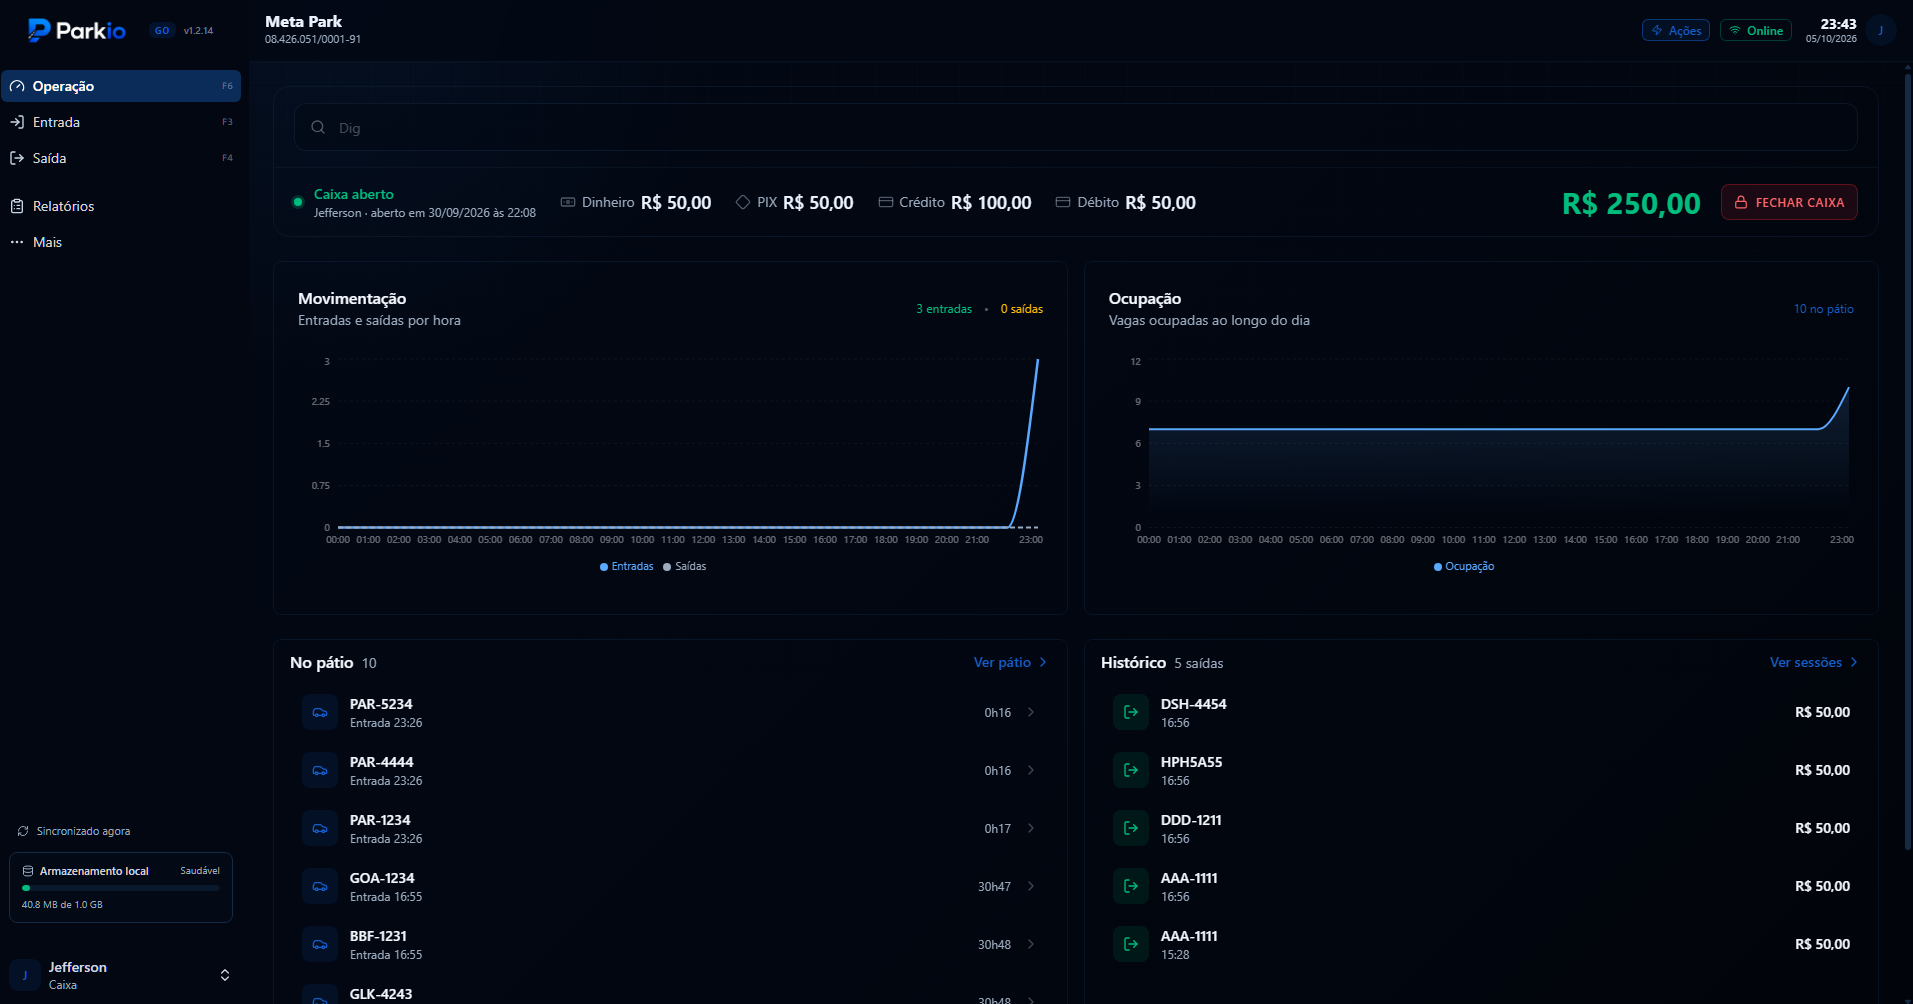
Task: Open details chevron for PAR-4444
Action: click(x=1031, y=771)
